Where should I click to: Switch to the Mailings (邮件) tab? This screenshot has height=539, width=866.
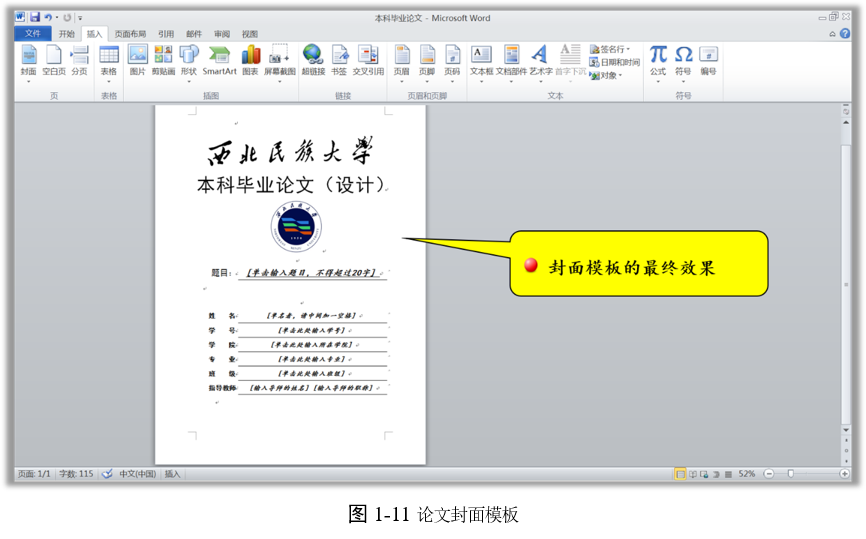pyautogui.click(x=194, y=34)
